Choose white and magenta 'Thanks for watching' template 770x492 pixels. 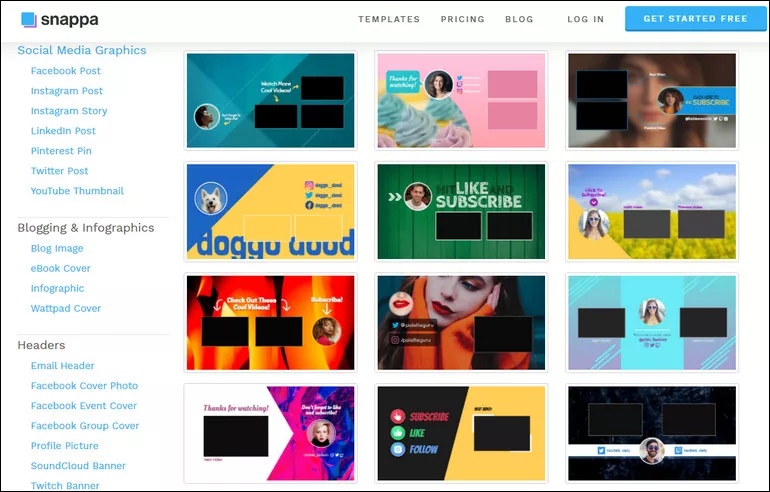tap(271, 434)
